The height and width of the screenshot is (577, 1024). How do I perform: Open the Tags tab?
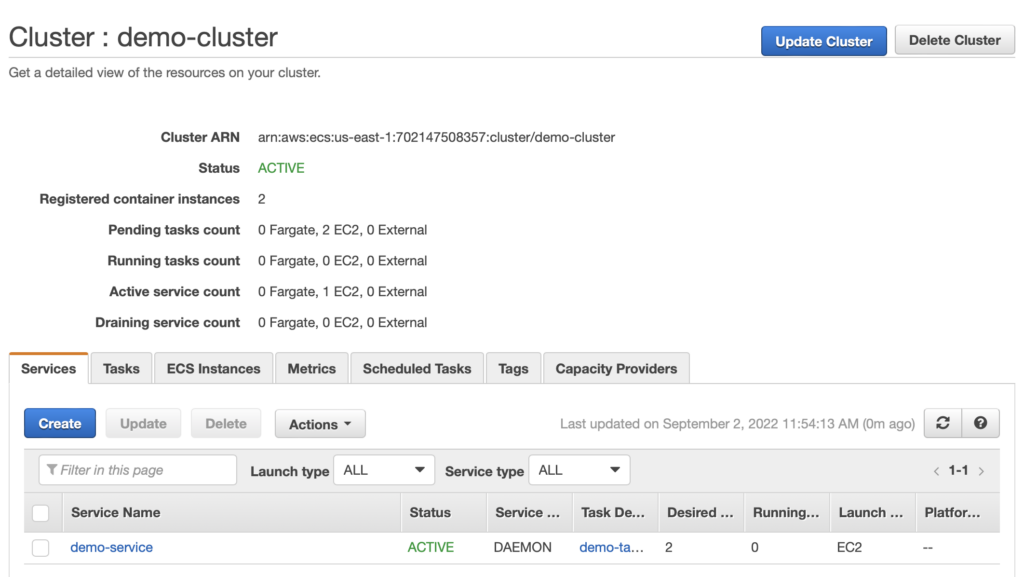pyautogui.click(x=513, y=369)
